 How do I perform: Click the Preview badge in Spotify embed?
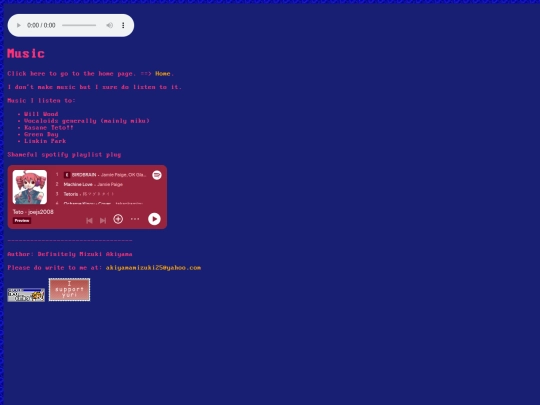tap(22, 221)
